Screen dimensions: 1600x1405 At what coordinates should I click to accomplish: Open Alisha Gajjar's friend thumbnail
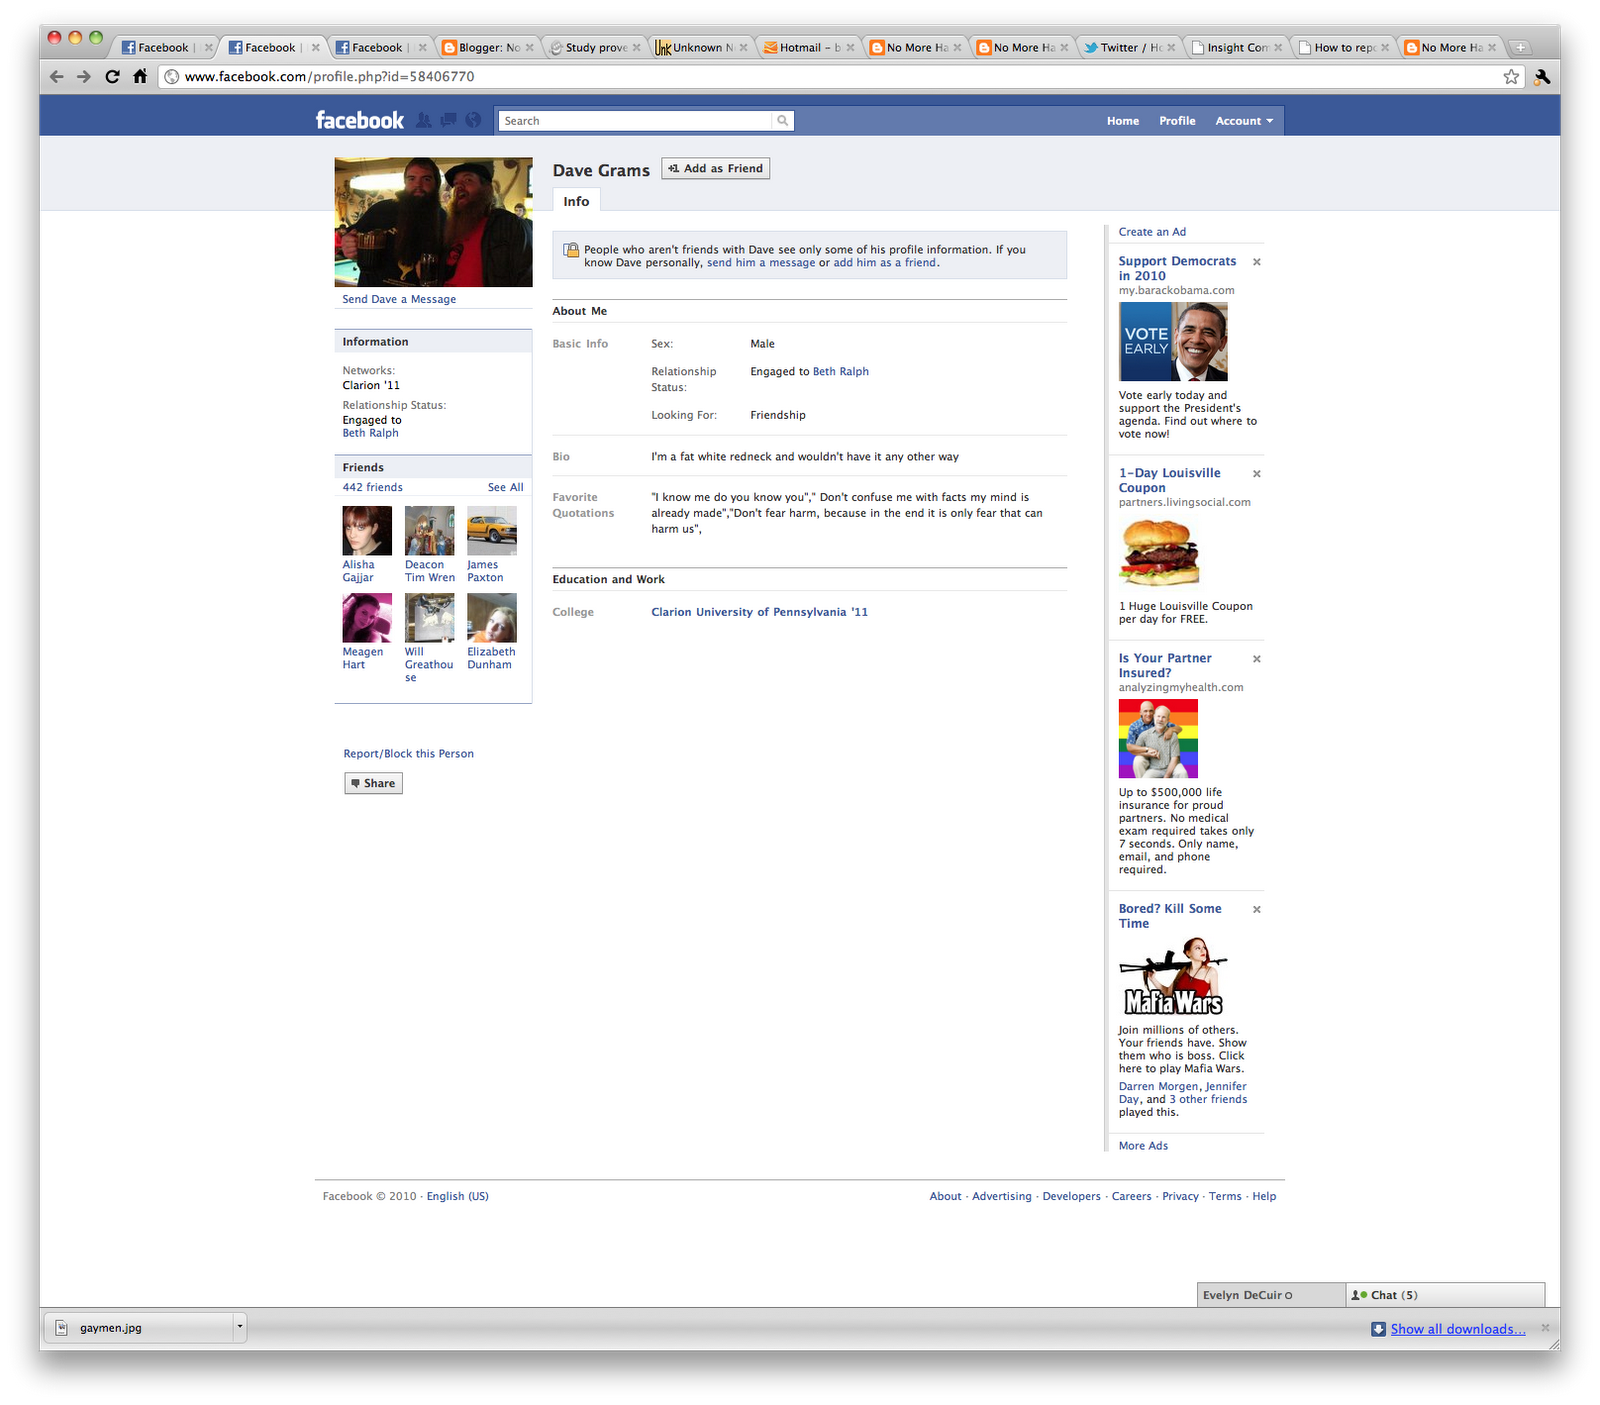coord(367,530)
